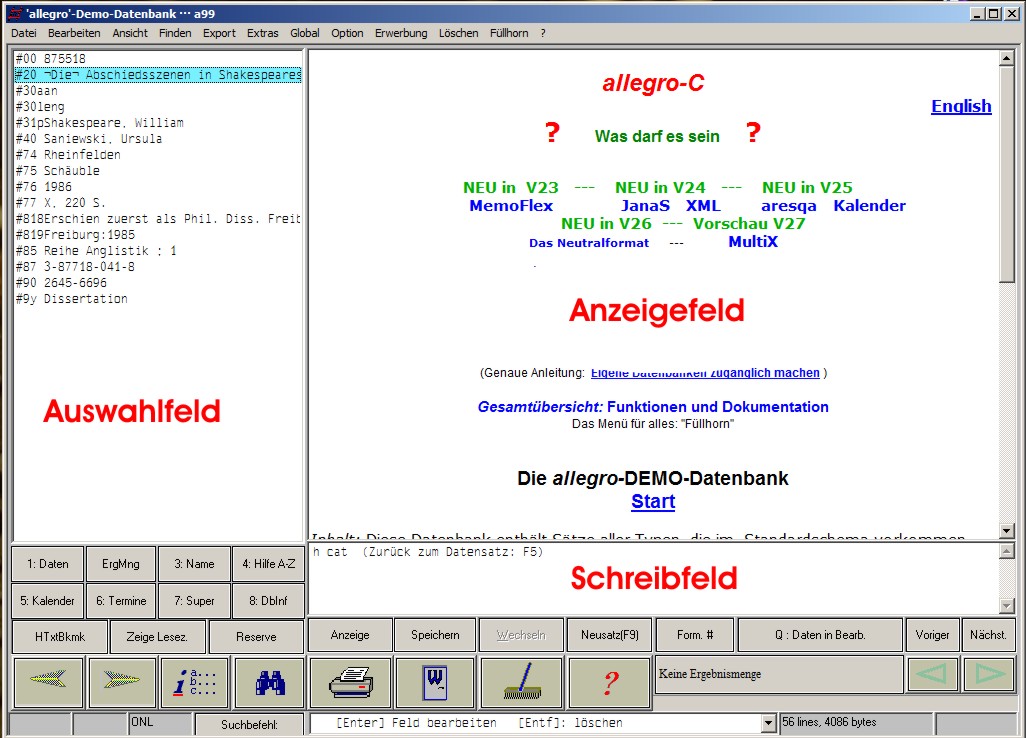This screenshot has height=738, width=1026.
Task: Click the yellow right-pointing arrow icon
Action: (x=122, y=683)
